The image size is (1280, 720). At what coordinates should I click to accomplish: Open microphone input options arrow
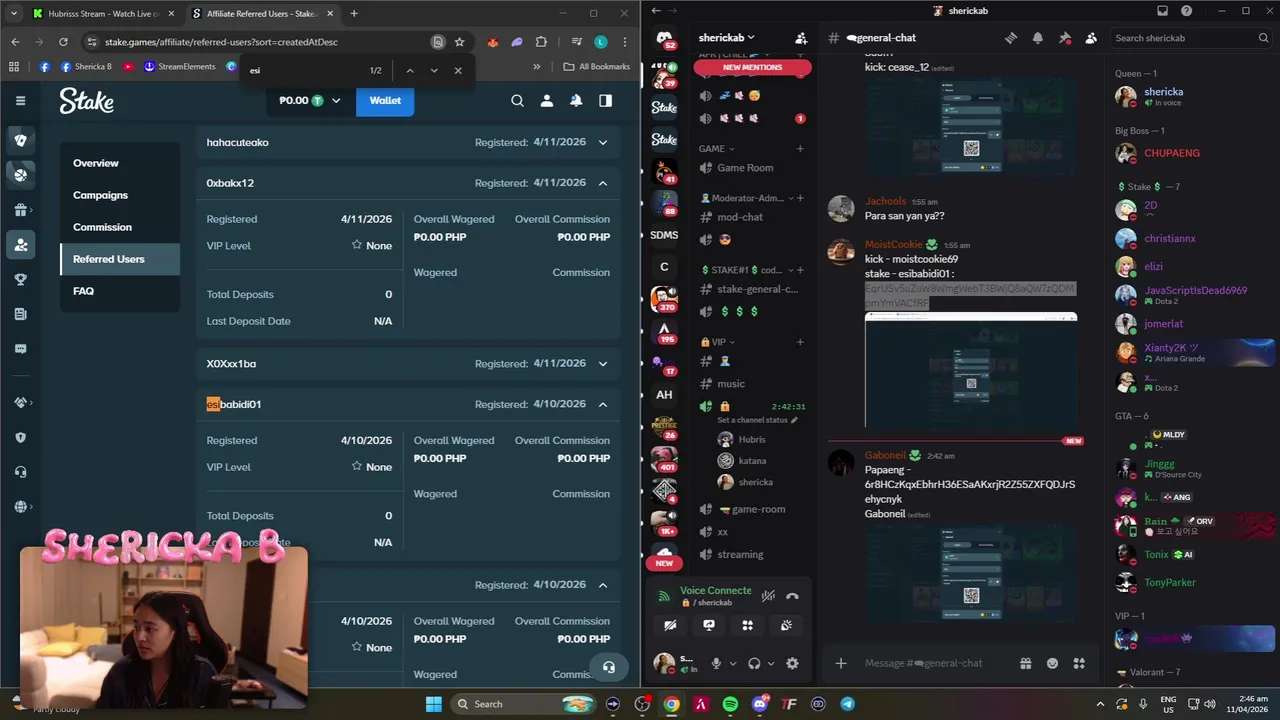(x=733, y=663)
